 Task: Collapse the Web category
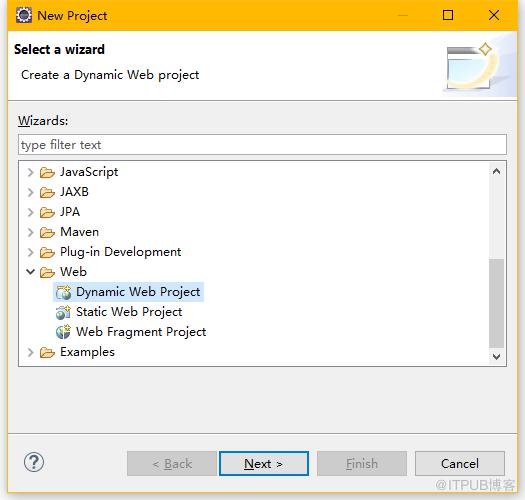(30, 272)
